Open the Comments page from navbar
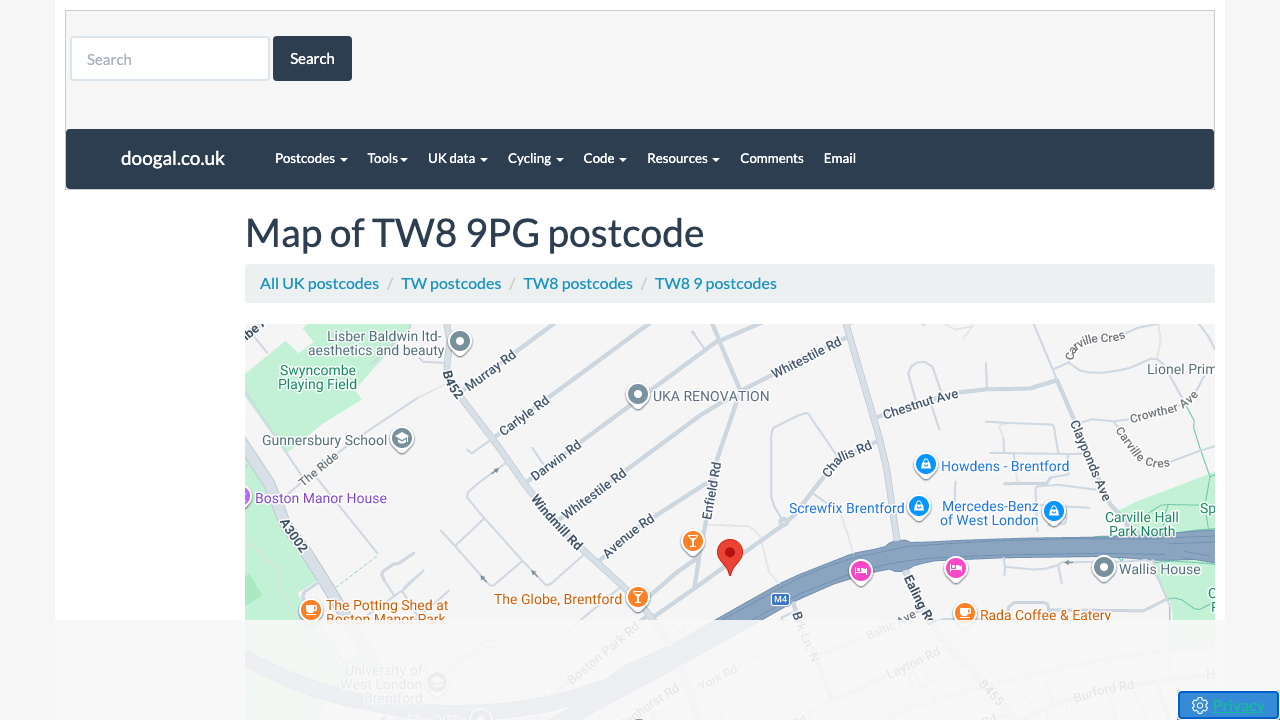 pyautogui.click(x=771, y=158)
